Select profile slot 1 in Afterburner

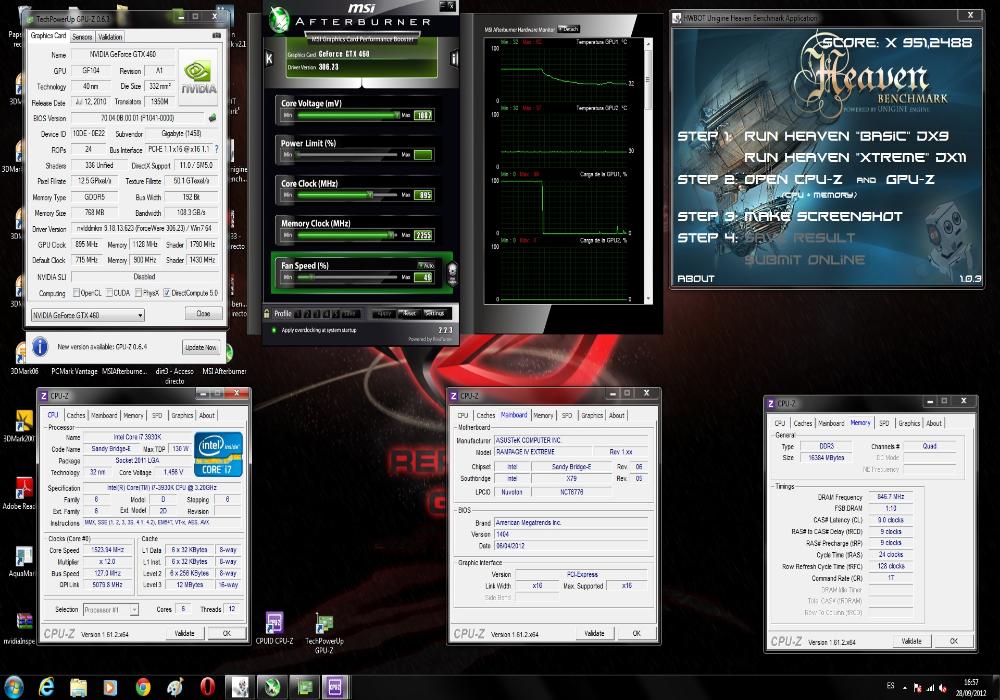[x=298, y=314]
